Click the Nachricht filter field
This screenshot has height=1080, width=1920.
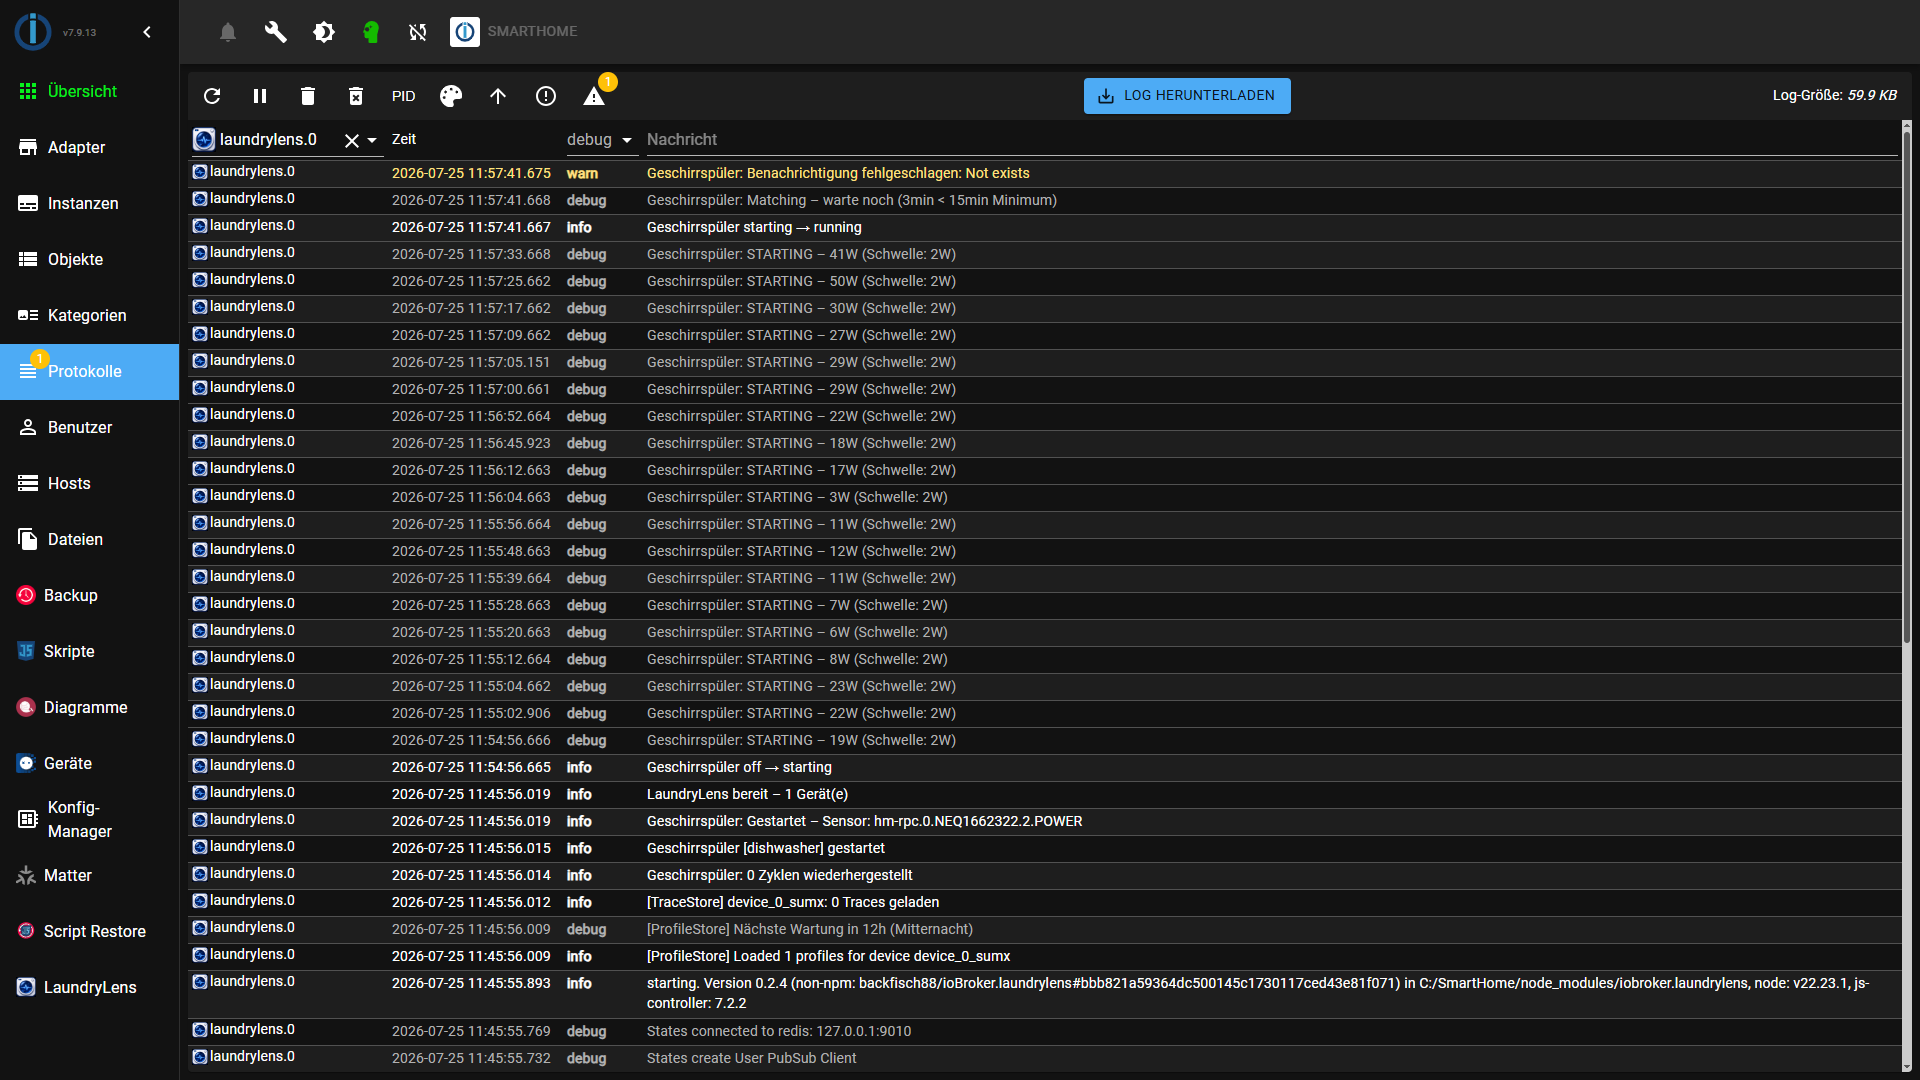(x=1270, y=140)
